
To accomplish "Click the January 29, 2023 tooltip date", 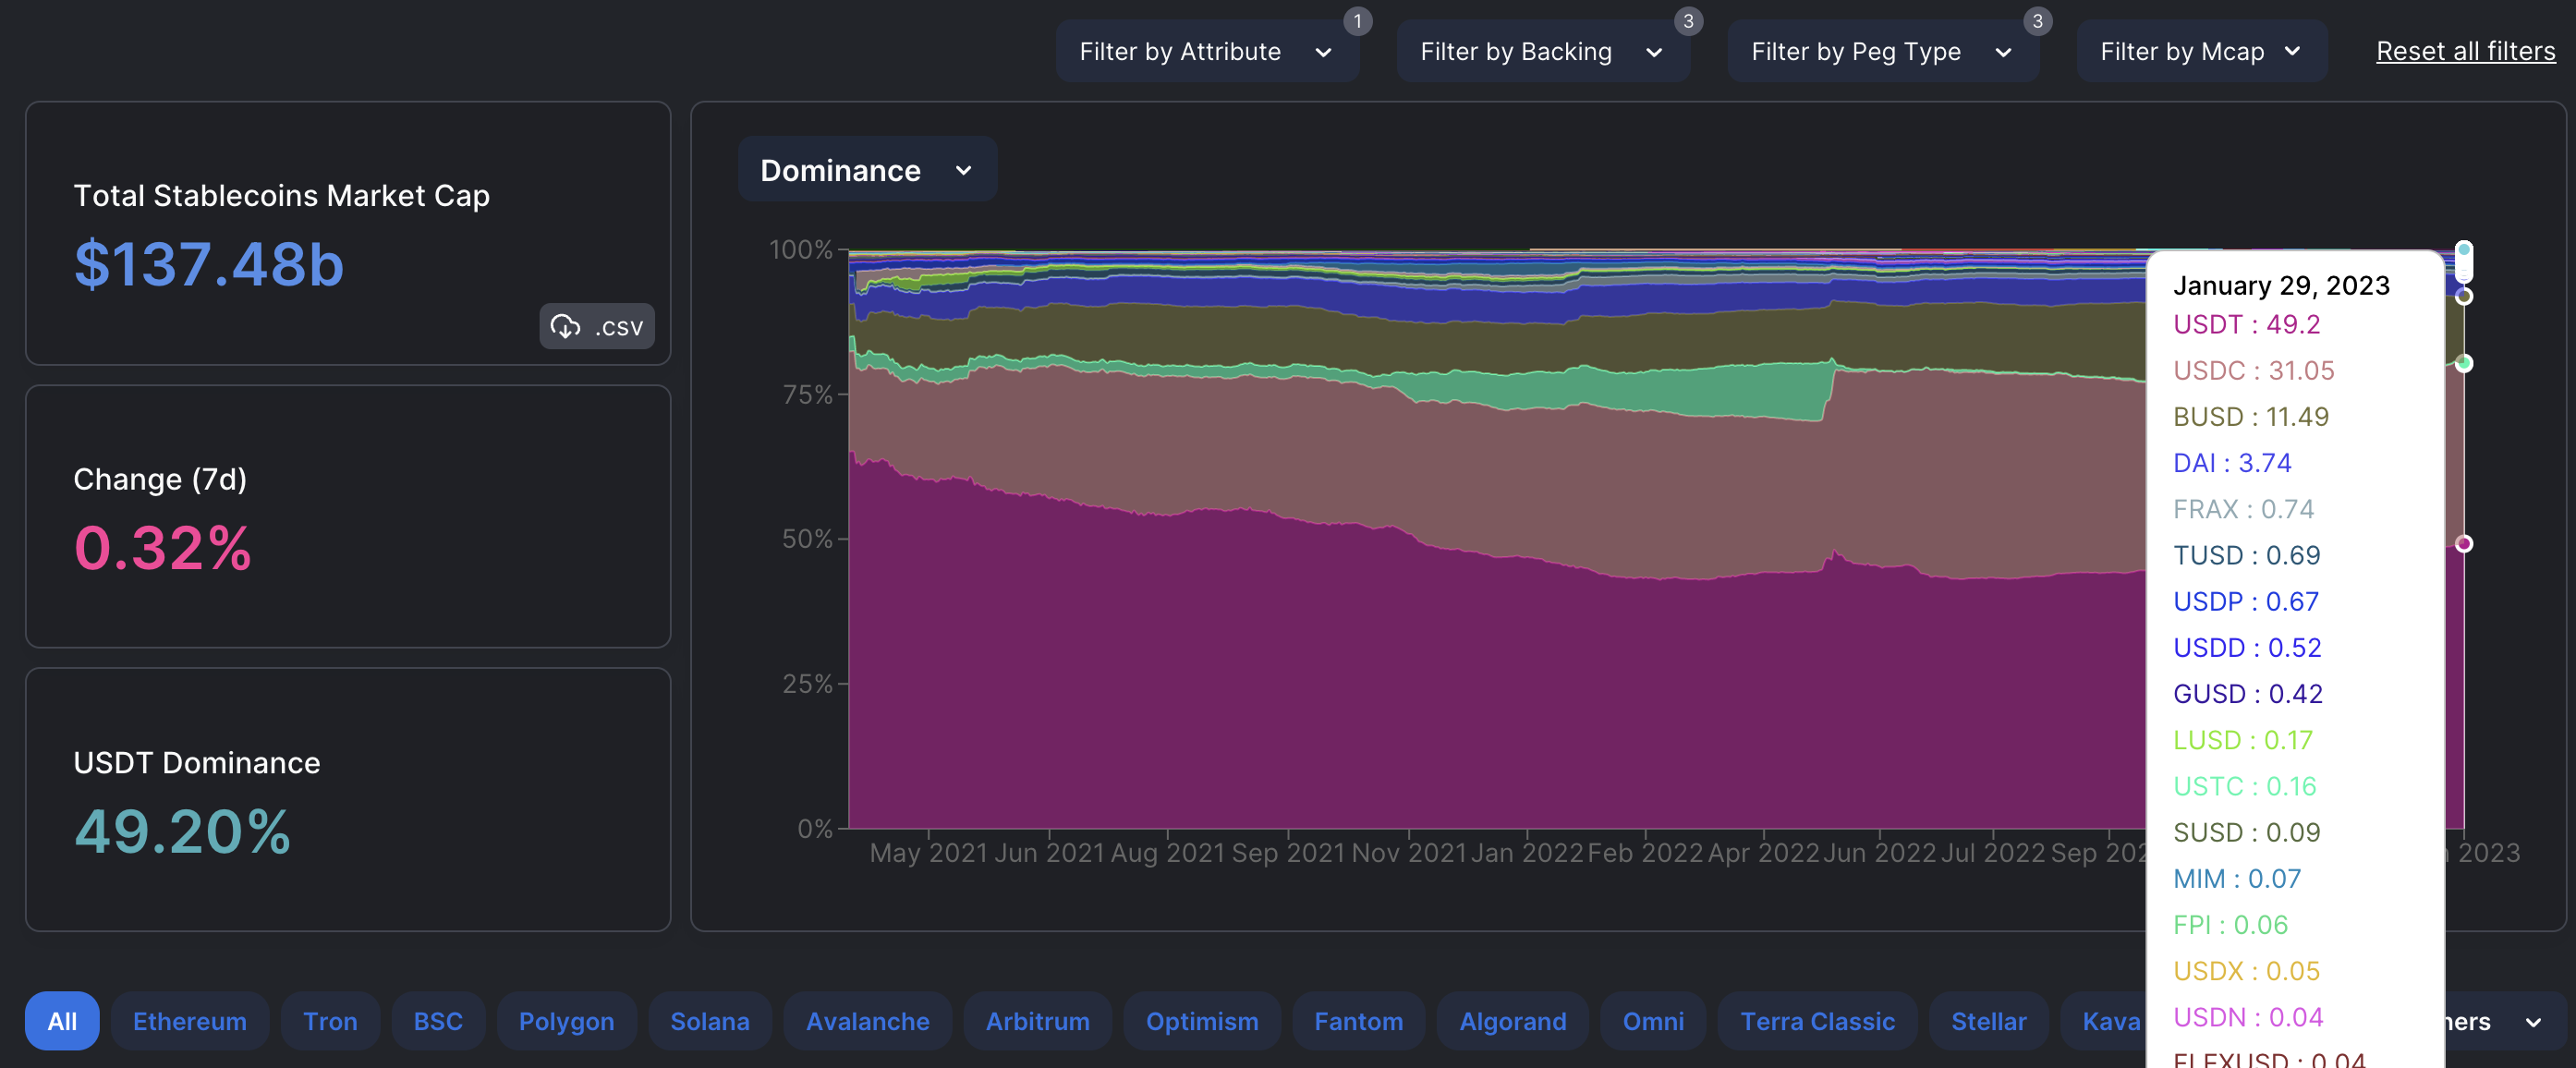I will (x=2281, y=285).
